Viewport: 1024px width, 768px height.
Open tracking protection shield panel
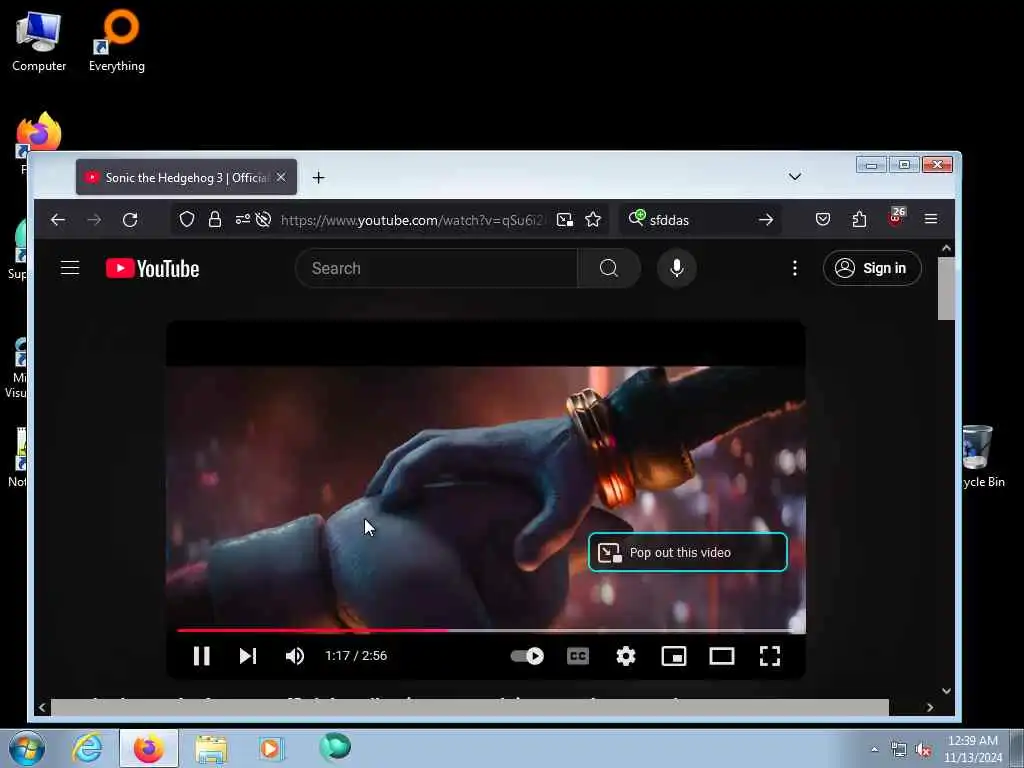tap(187, 219)
